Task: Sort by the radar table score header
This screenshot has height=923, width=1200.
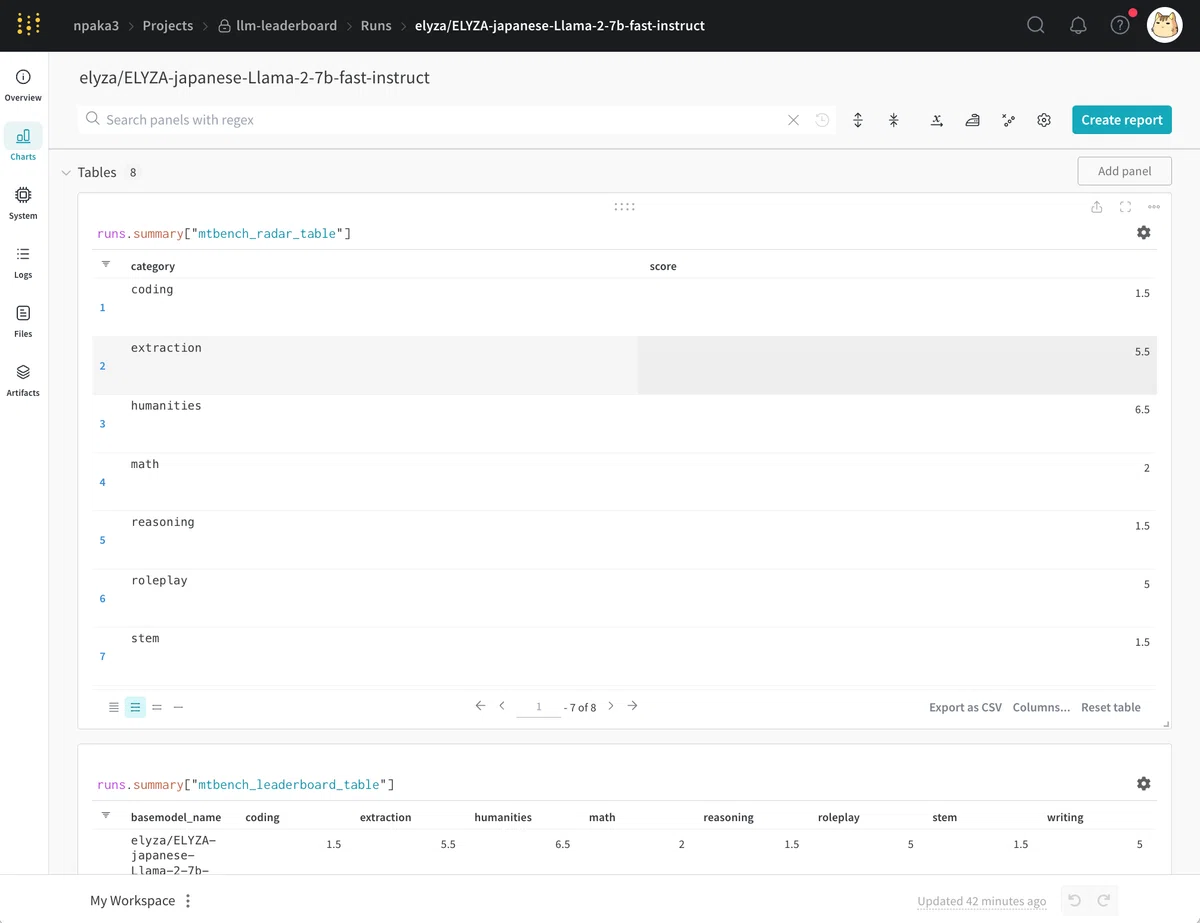Action: pos(663,266)
